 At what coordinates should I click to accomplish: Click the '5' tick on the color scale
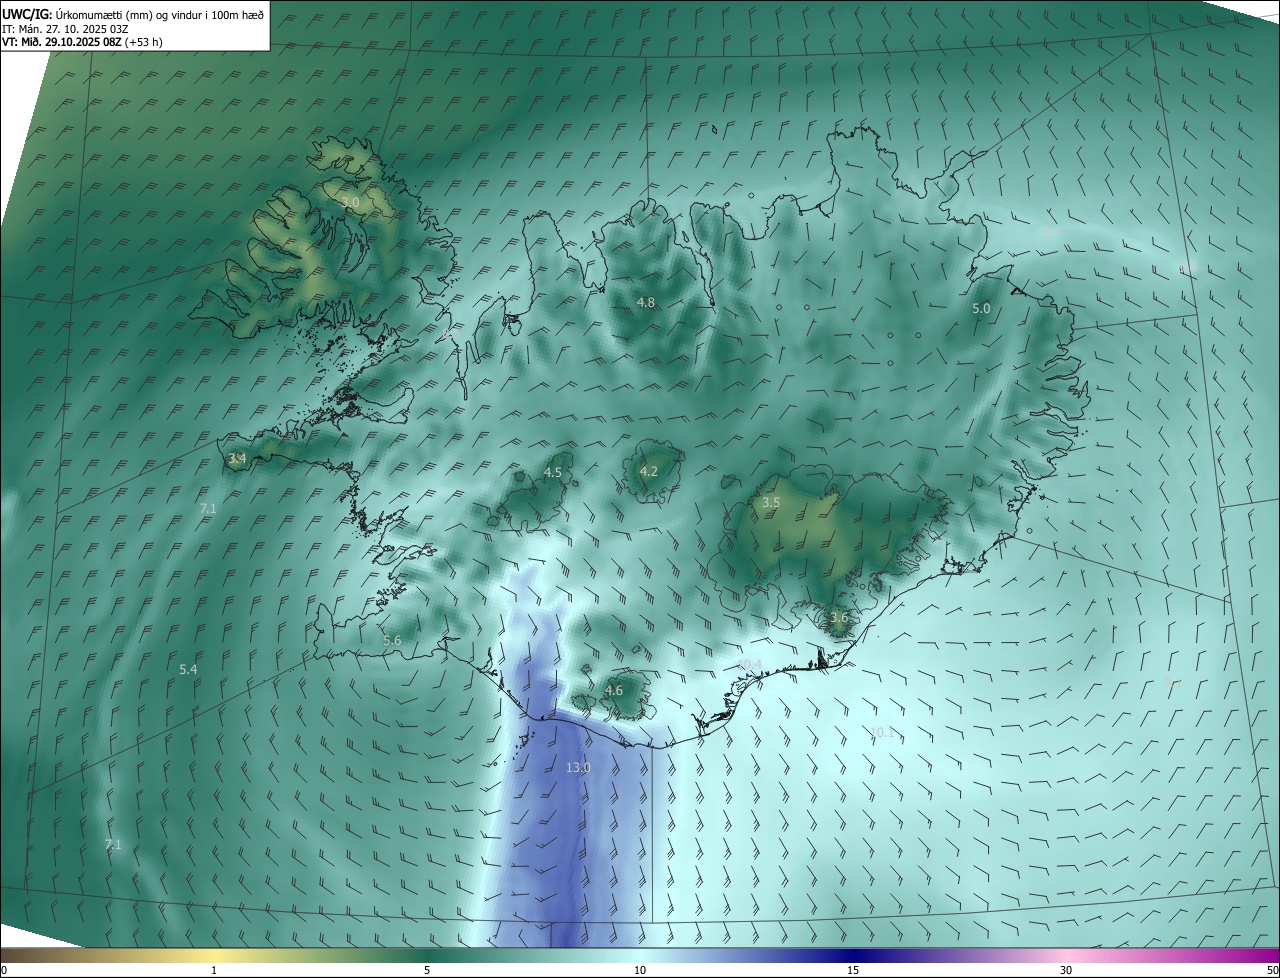[x=427, y=970]
